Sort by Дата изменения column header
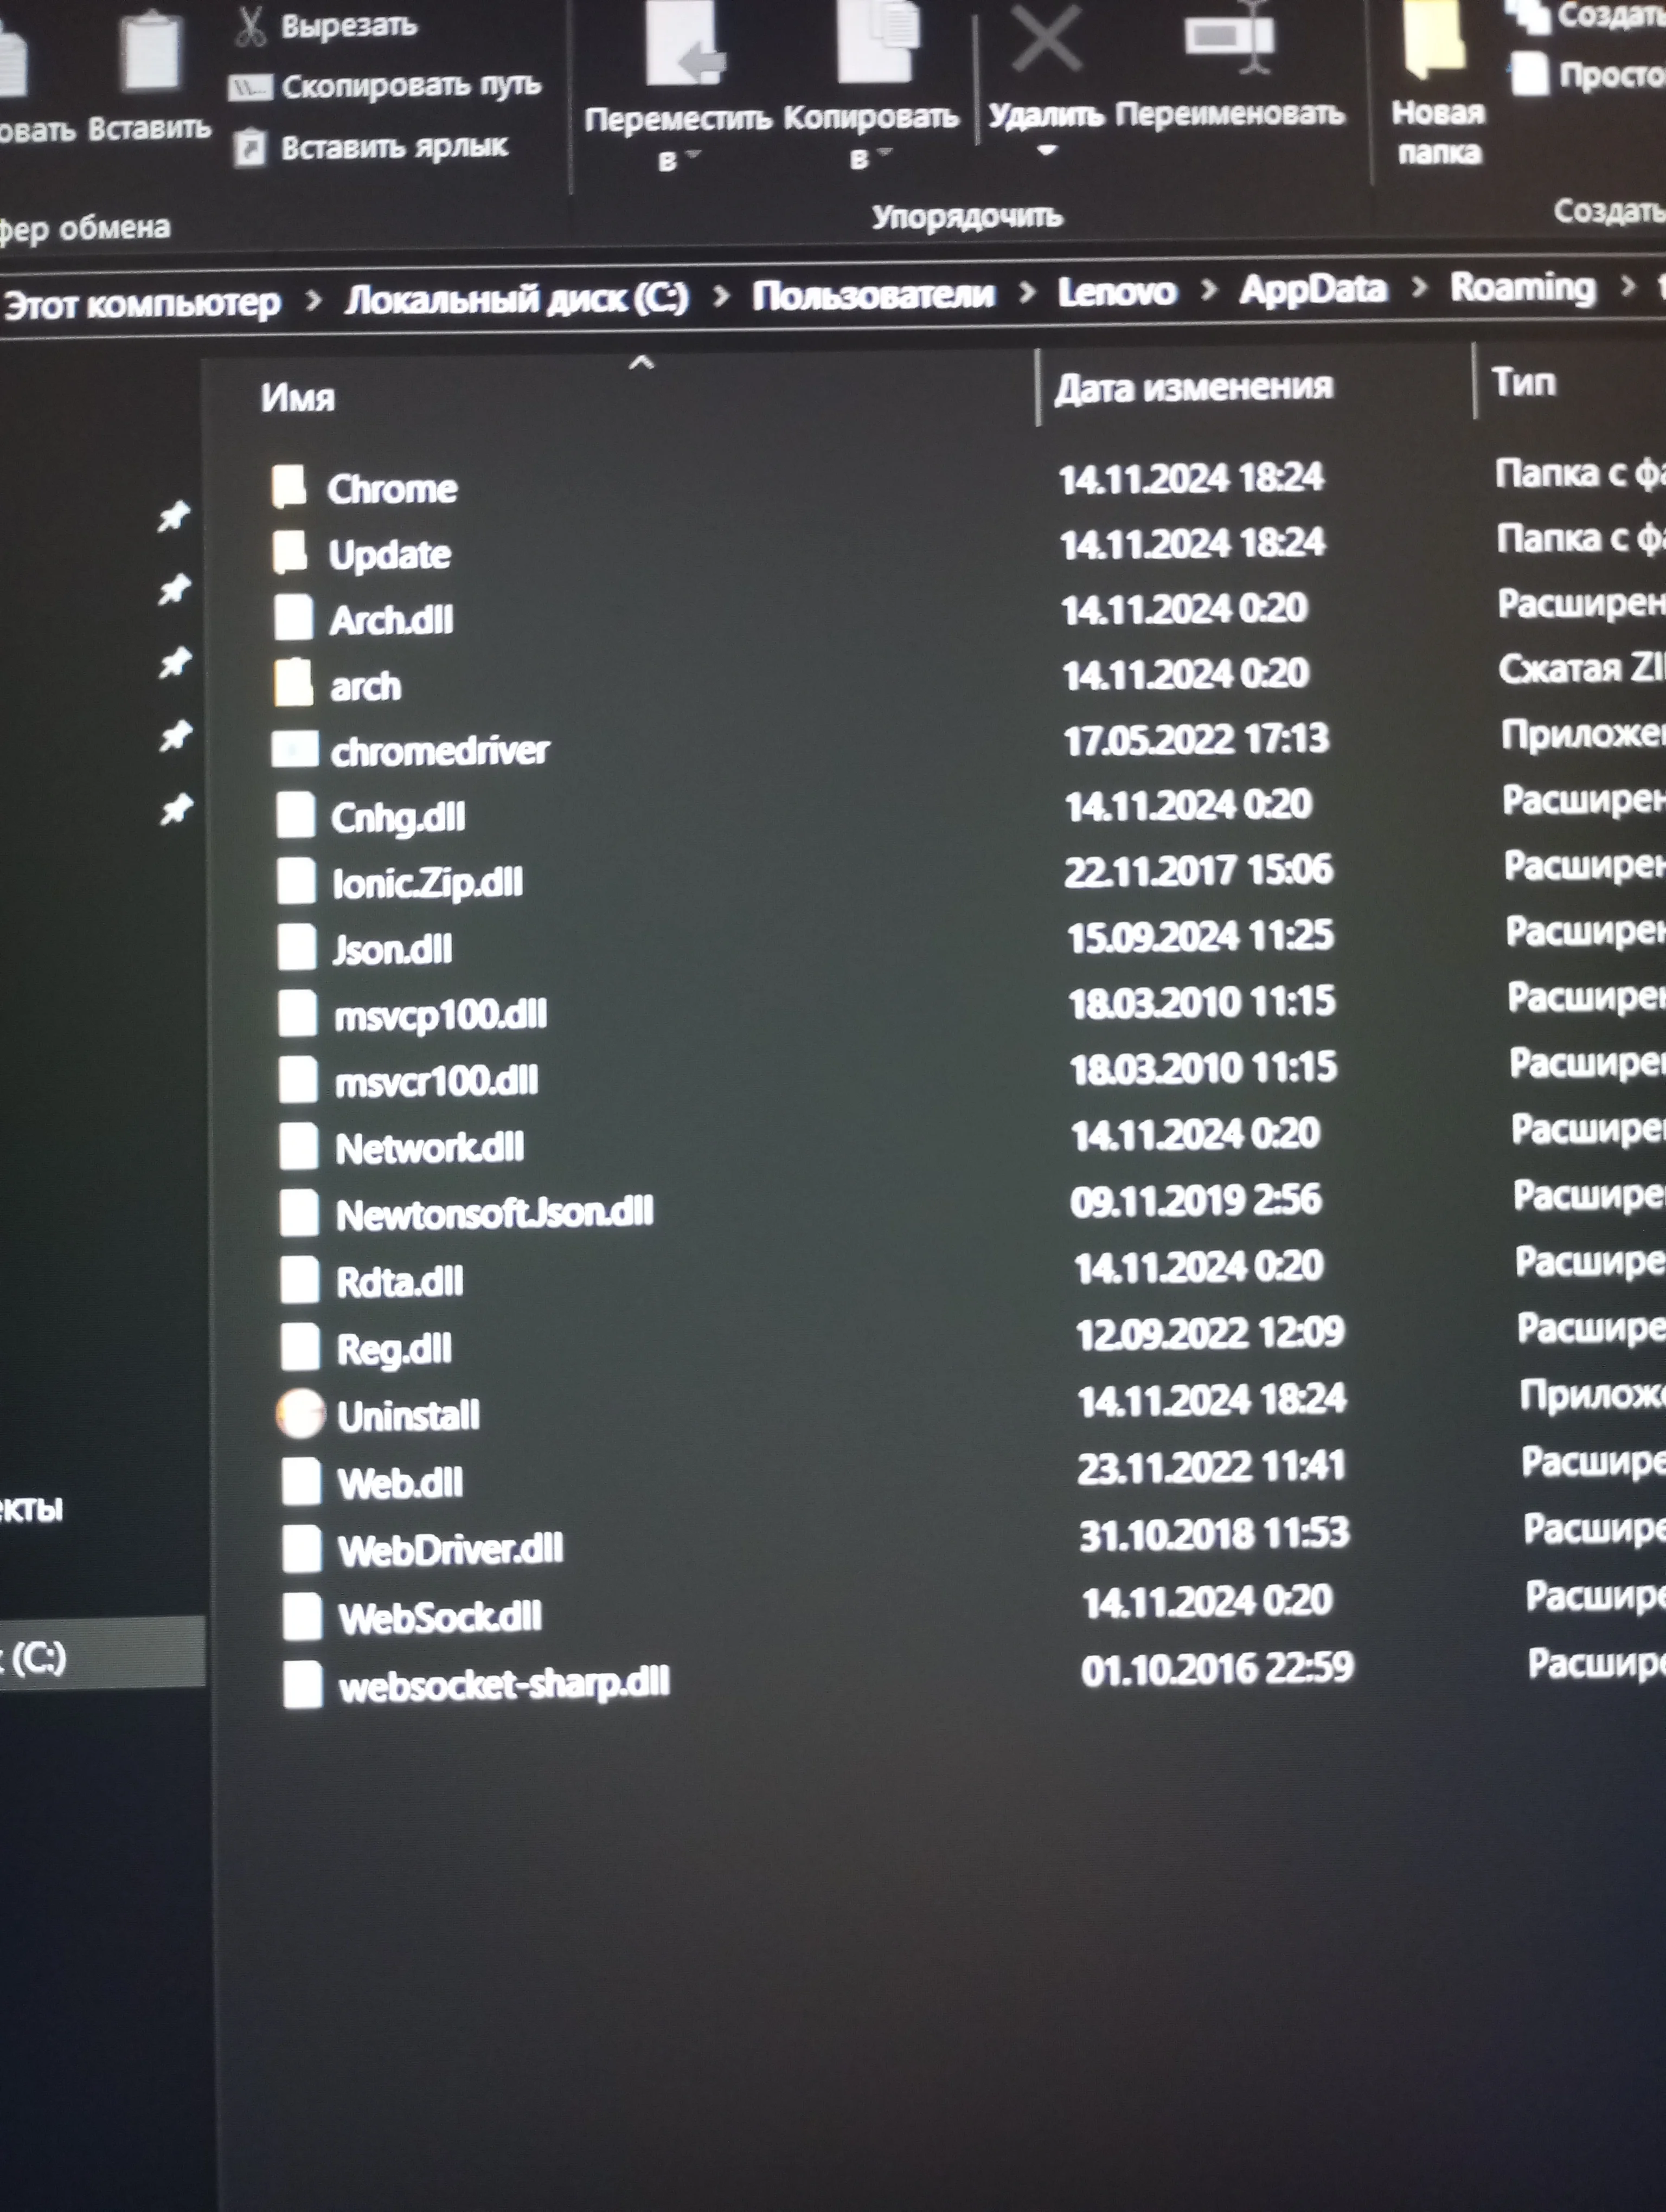Image resolution: width=1666 pixels, height=2212 pixels. pos(1193,387)
